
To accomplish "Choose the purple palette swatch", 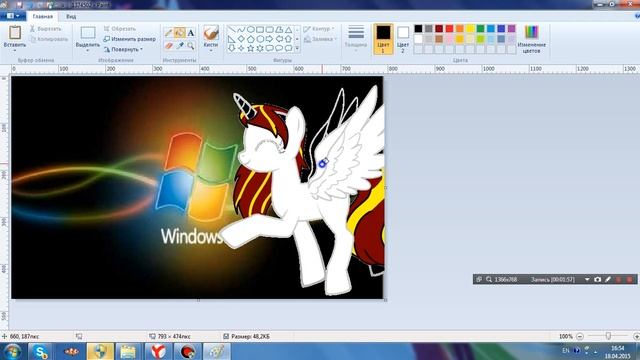I will [511, 29].
